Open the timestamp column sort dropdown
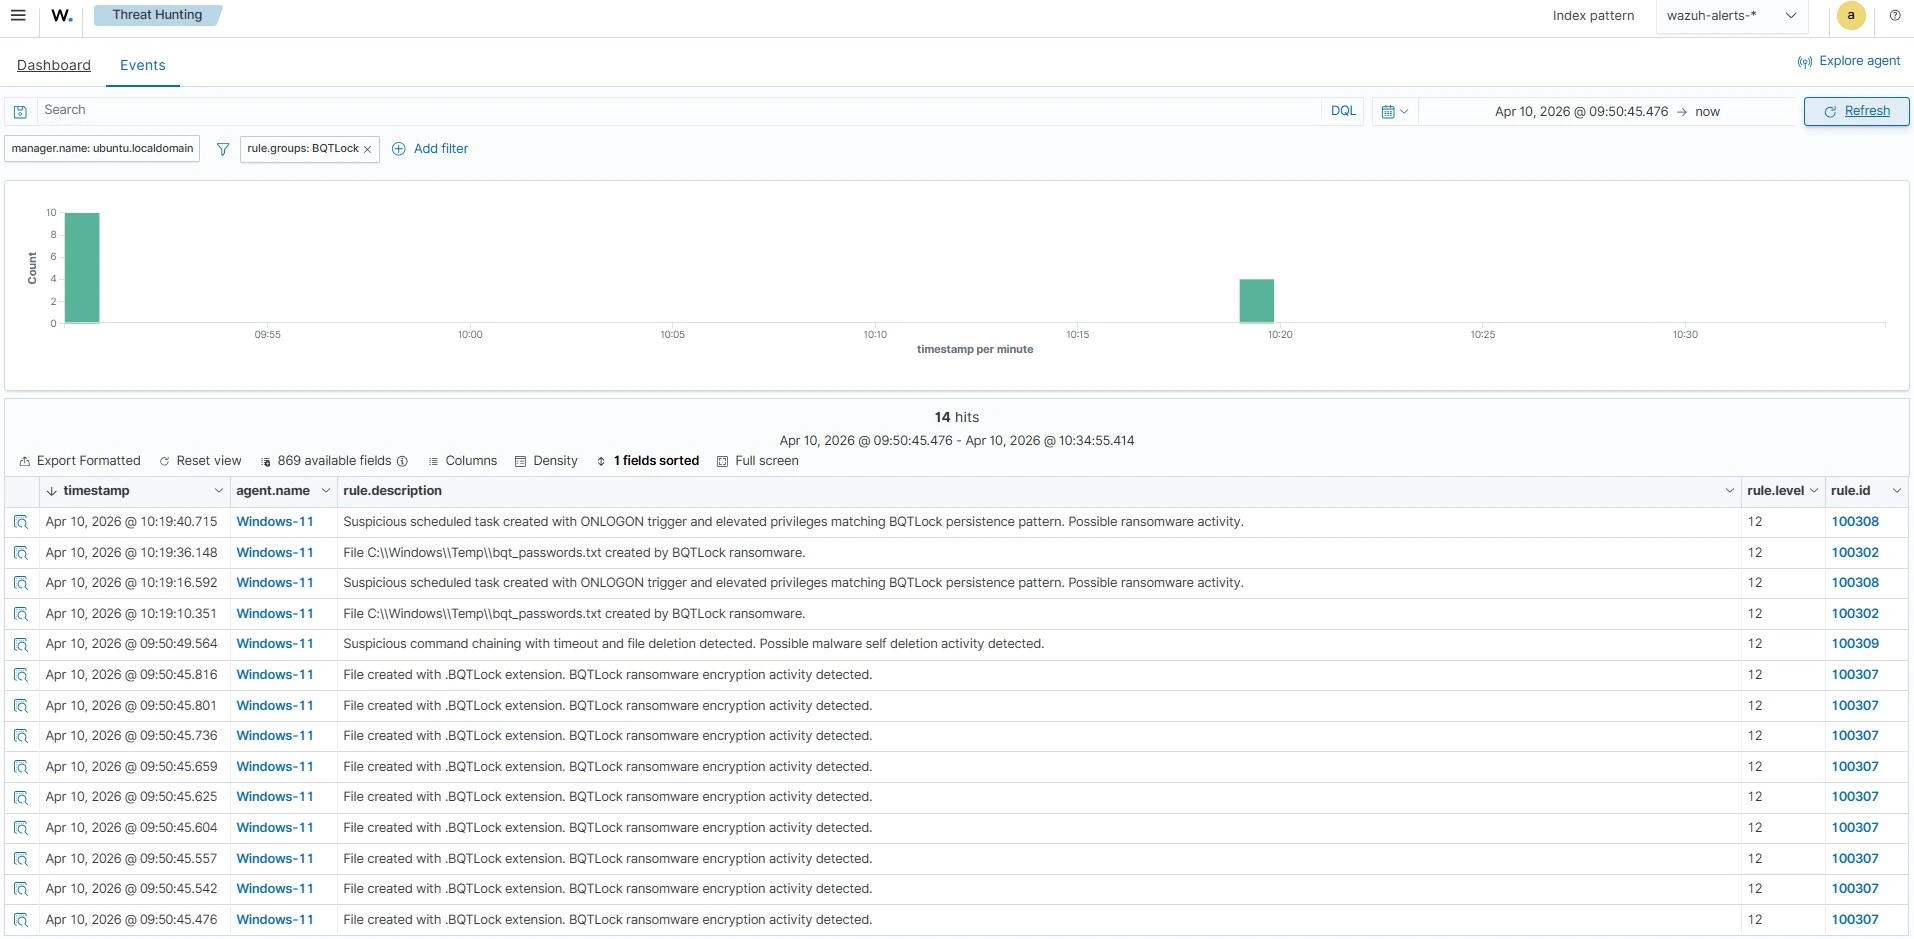The image size is (1914, 939). 218,490
